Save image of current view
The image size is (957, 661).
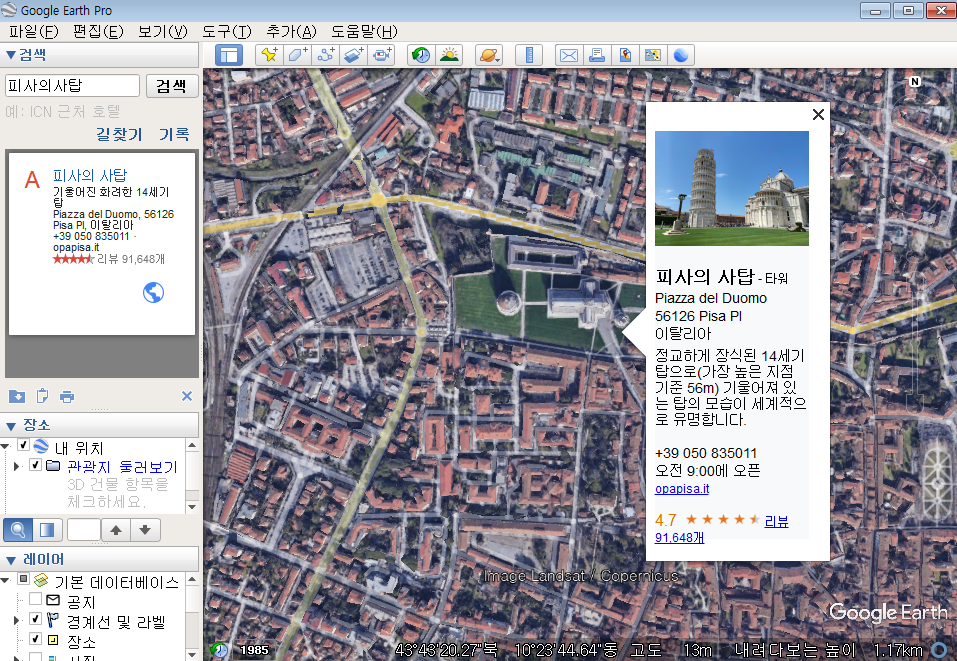(625, 55)
